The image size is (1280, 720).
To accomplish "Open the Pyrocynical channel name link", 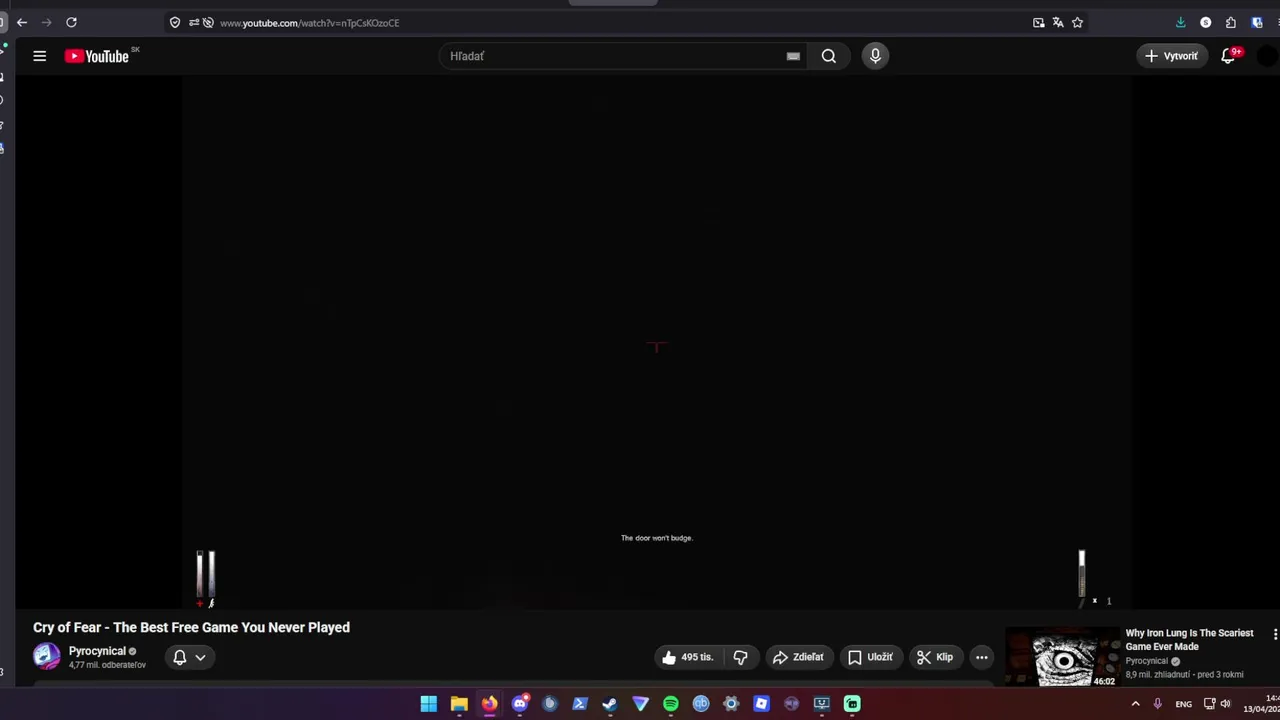I will click(97, 651).
